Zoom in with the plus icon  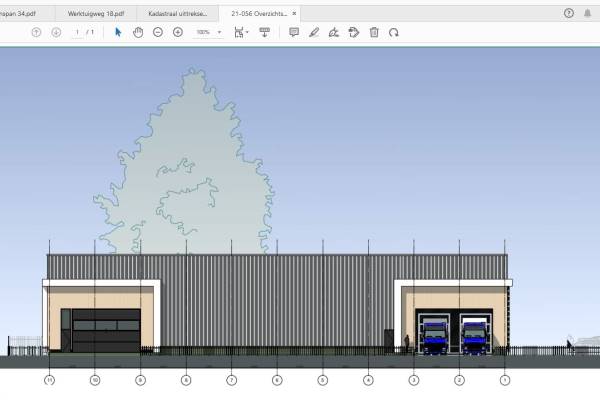click(178, 33)
